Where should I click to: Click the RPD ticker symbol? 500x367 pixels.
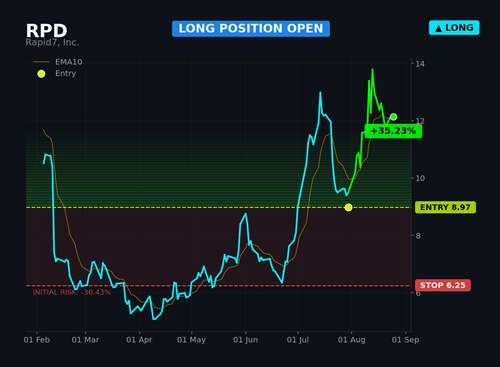pos(46,31)
